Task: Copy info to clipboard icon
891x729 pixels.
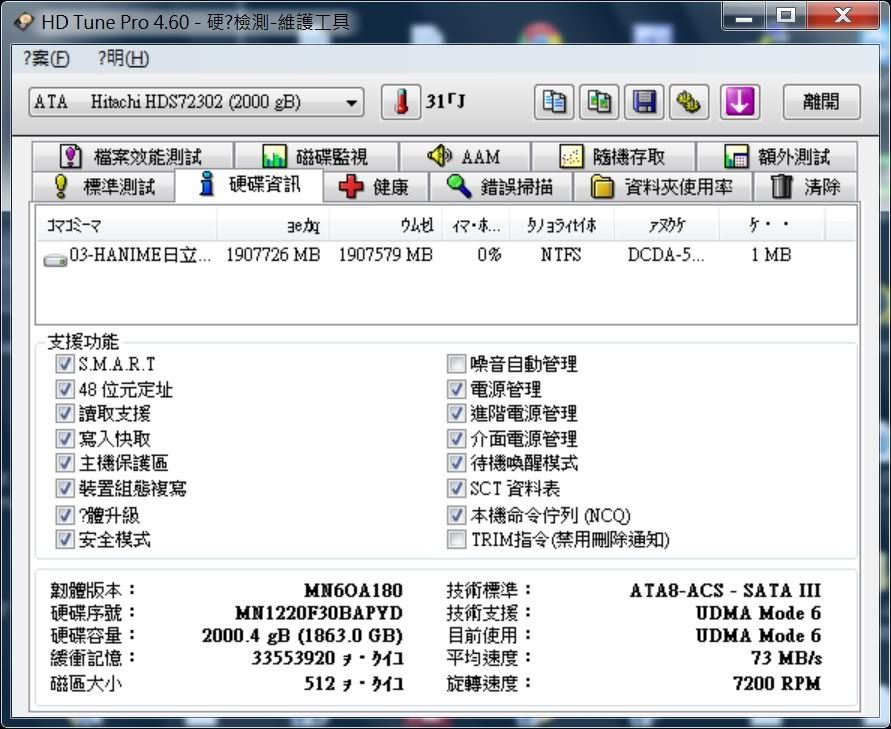Action: [554, 102]
